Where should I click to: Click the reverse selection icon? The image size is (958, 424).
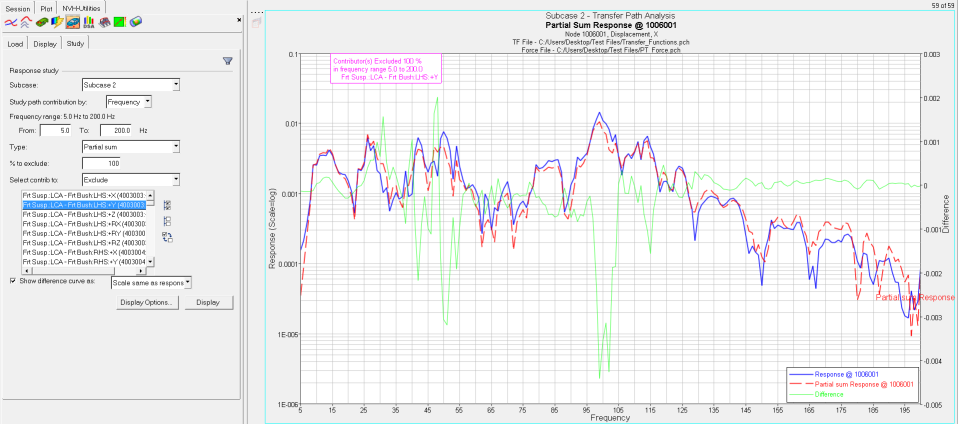click(167, 237)
